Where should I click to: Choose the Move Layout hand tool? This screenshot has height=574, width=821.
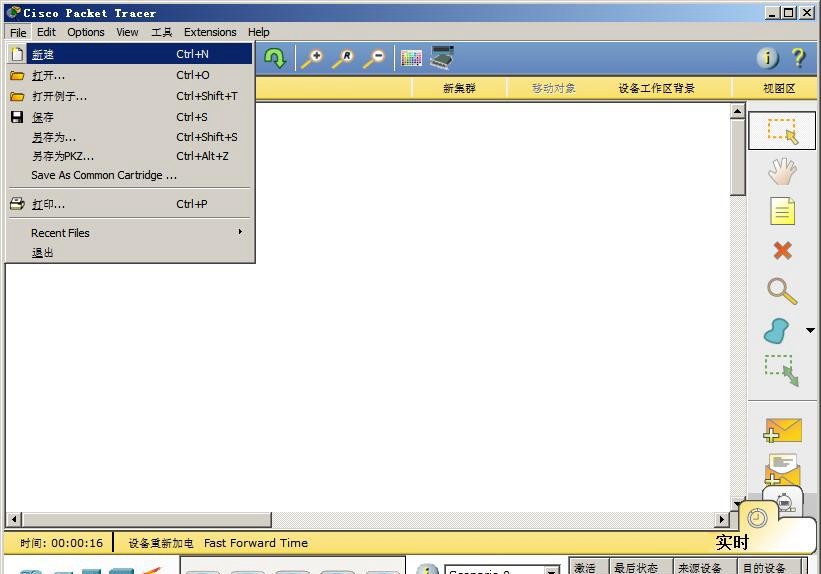[782, 171]
